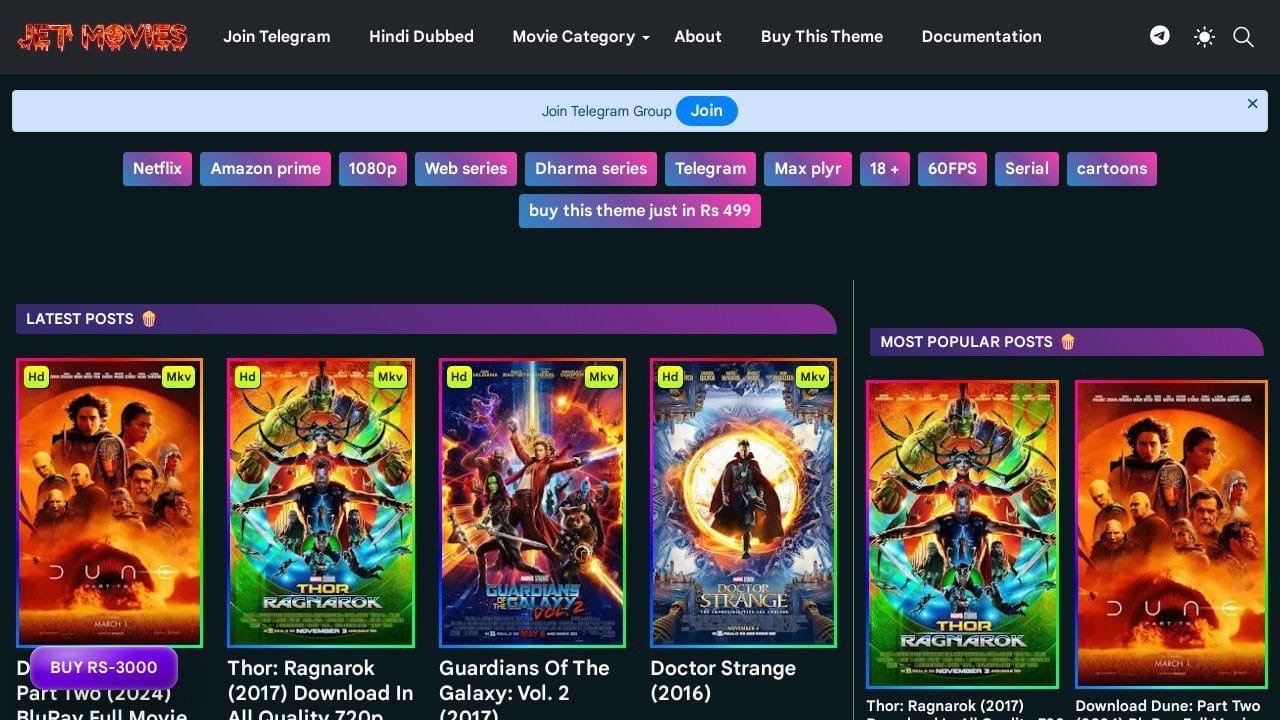Click the popcorn icon beside Most Popular Posts
1280x720 pixels.
click(1067, 341)
